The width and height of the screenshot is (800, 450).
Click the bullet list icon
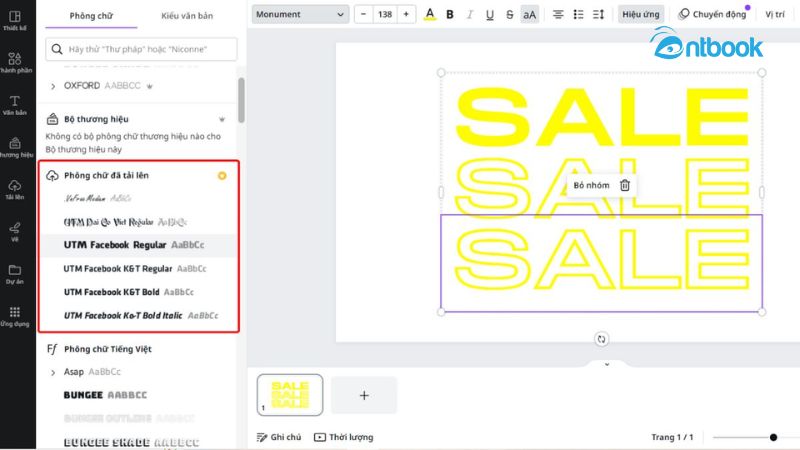578,14
